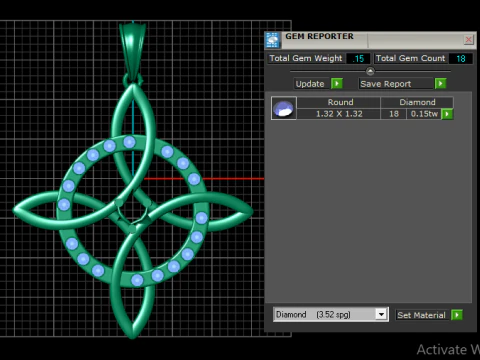Click the green arrow beside Save Report
This screenshot has width=480, height=360.
coord(441,83)
